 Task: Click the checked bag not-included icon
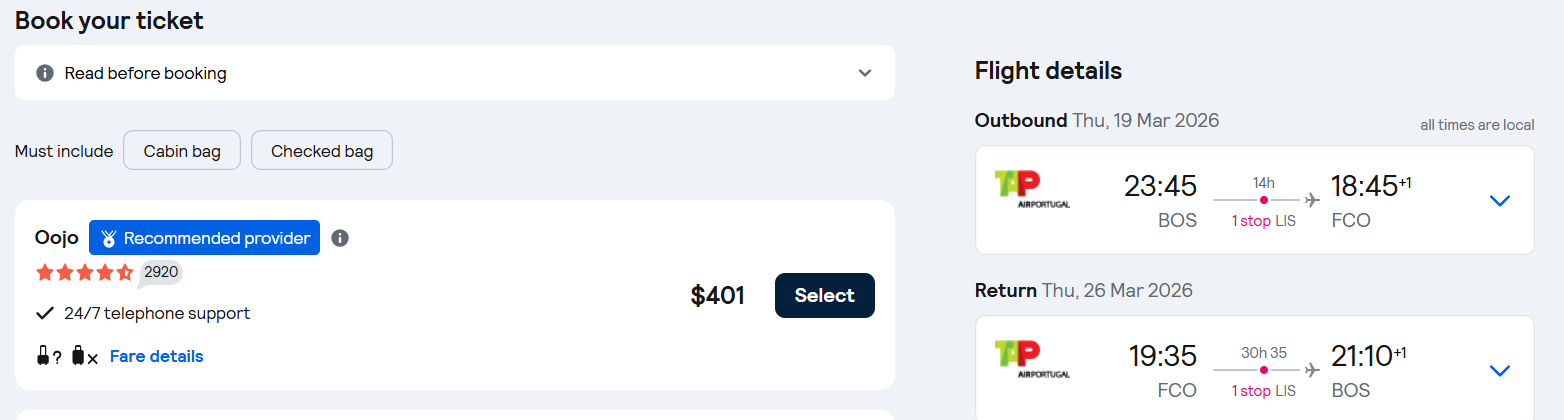pos(85,356)
